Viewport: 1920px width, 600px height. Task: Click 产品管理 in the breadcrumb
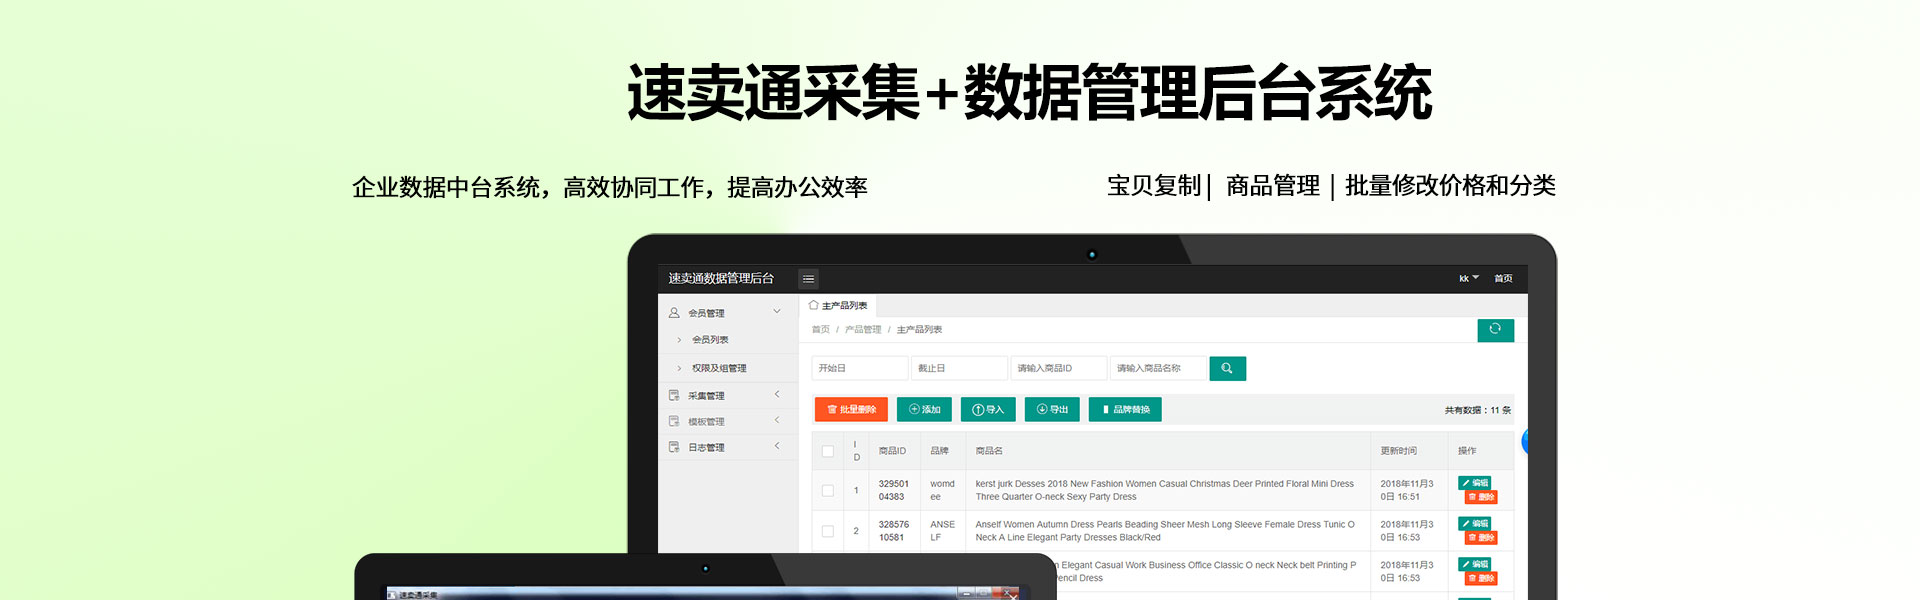pyautogui.click(x=863, y=330)
